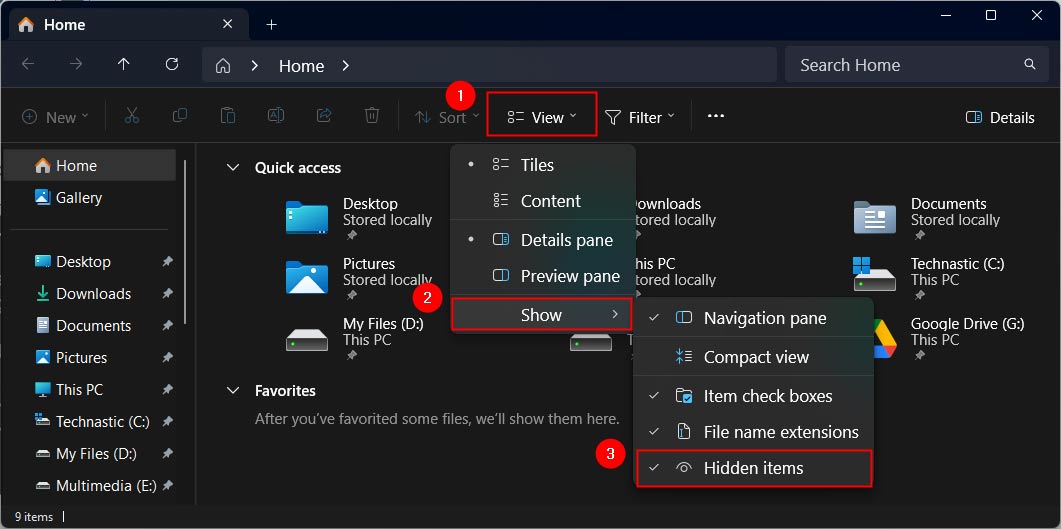
Task: Click the Home tab title
Action: (64, 24)
